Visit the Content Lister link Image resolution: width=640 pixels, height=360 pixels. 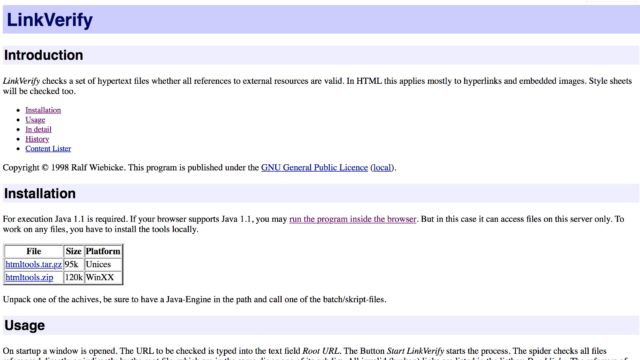coord(48,149)
